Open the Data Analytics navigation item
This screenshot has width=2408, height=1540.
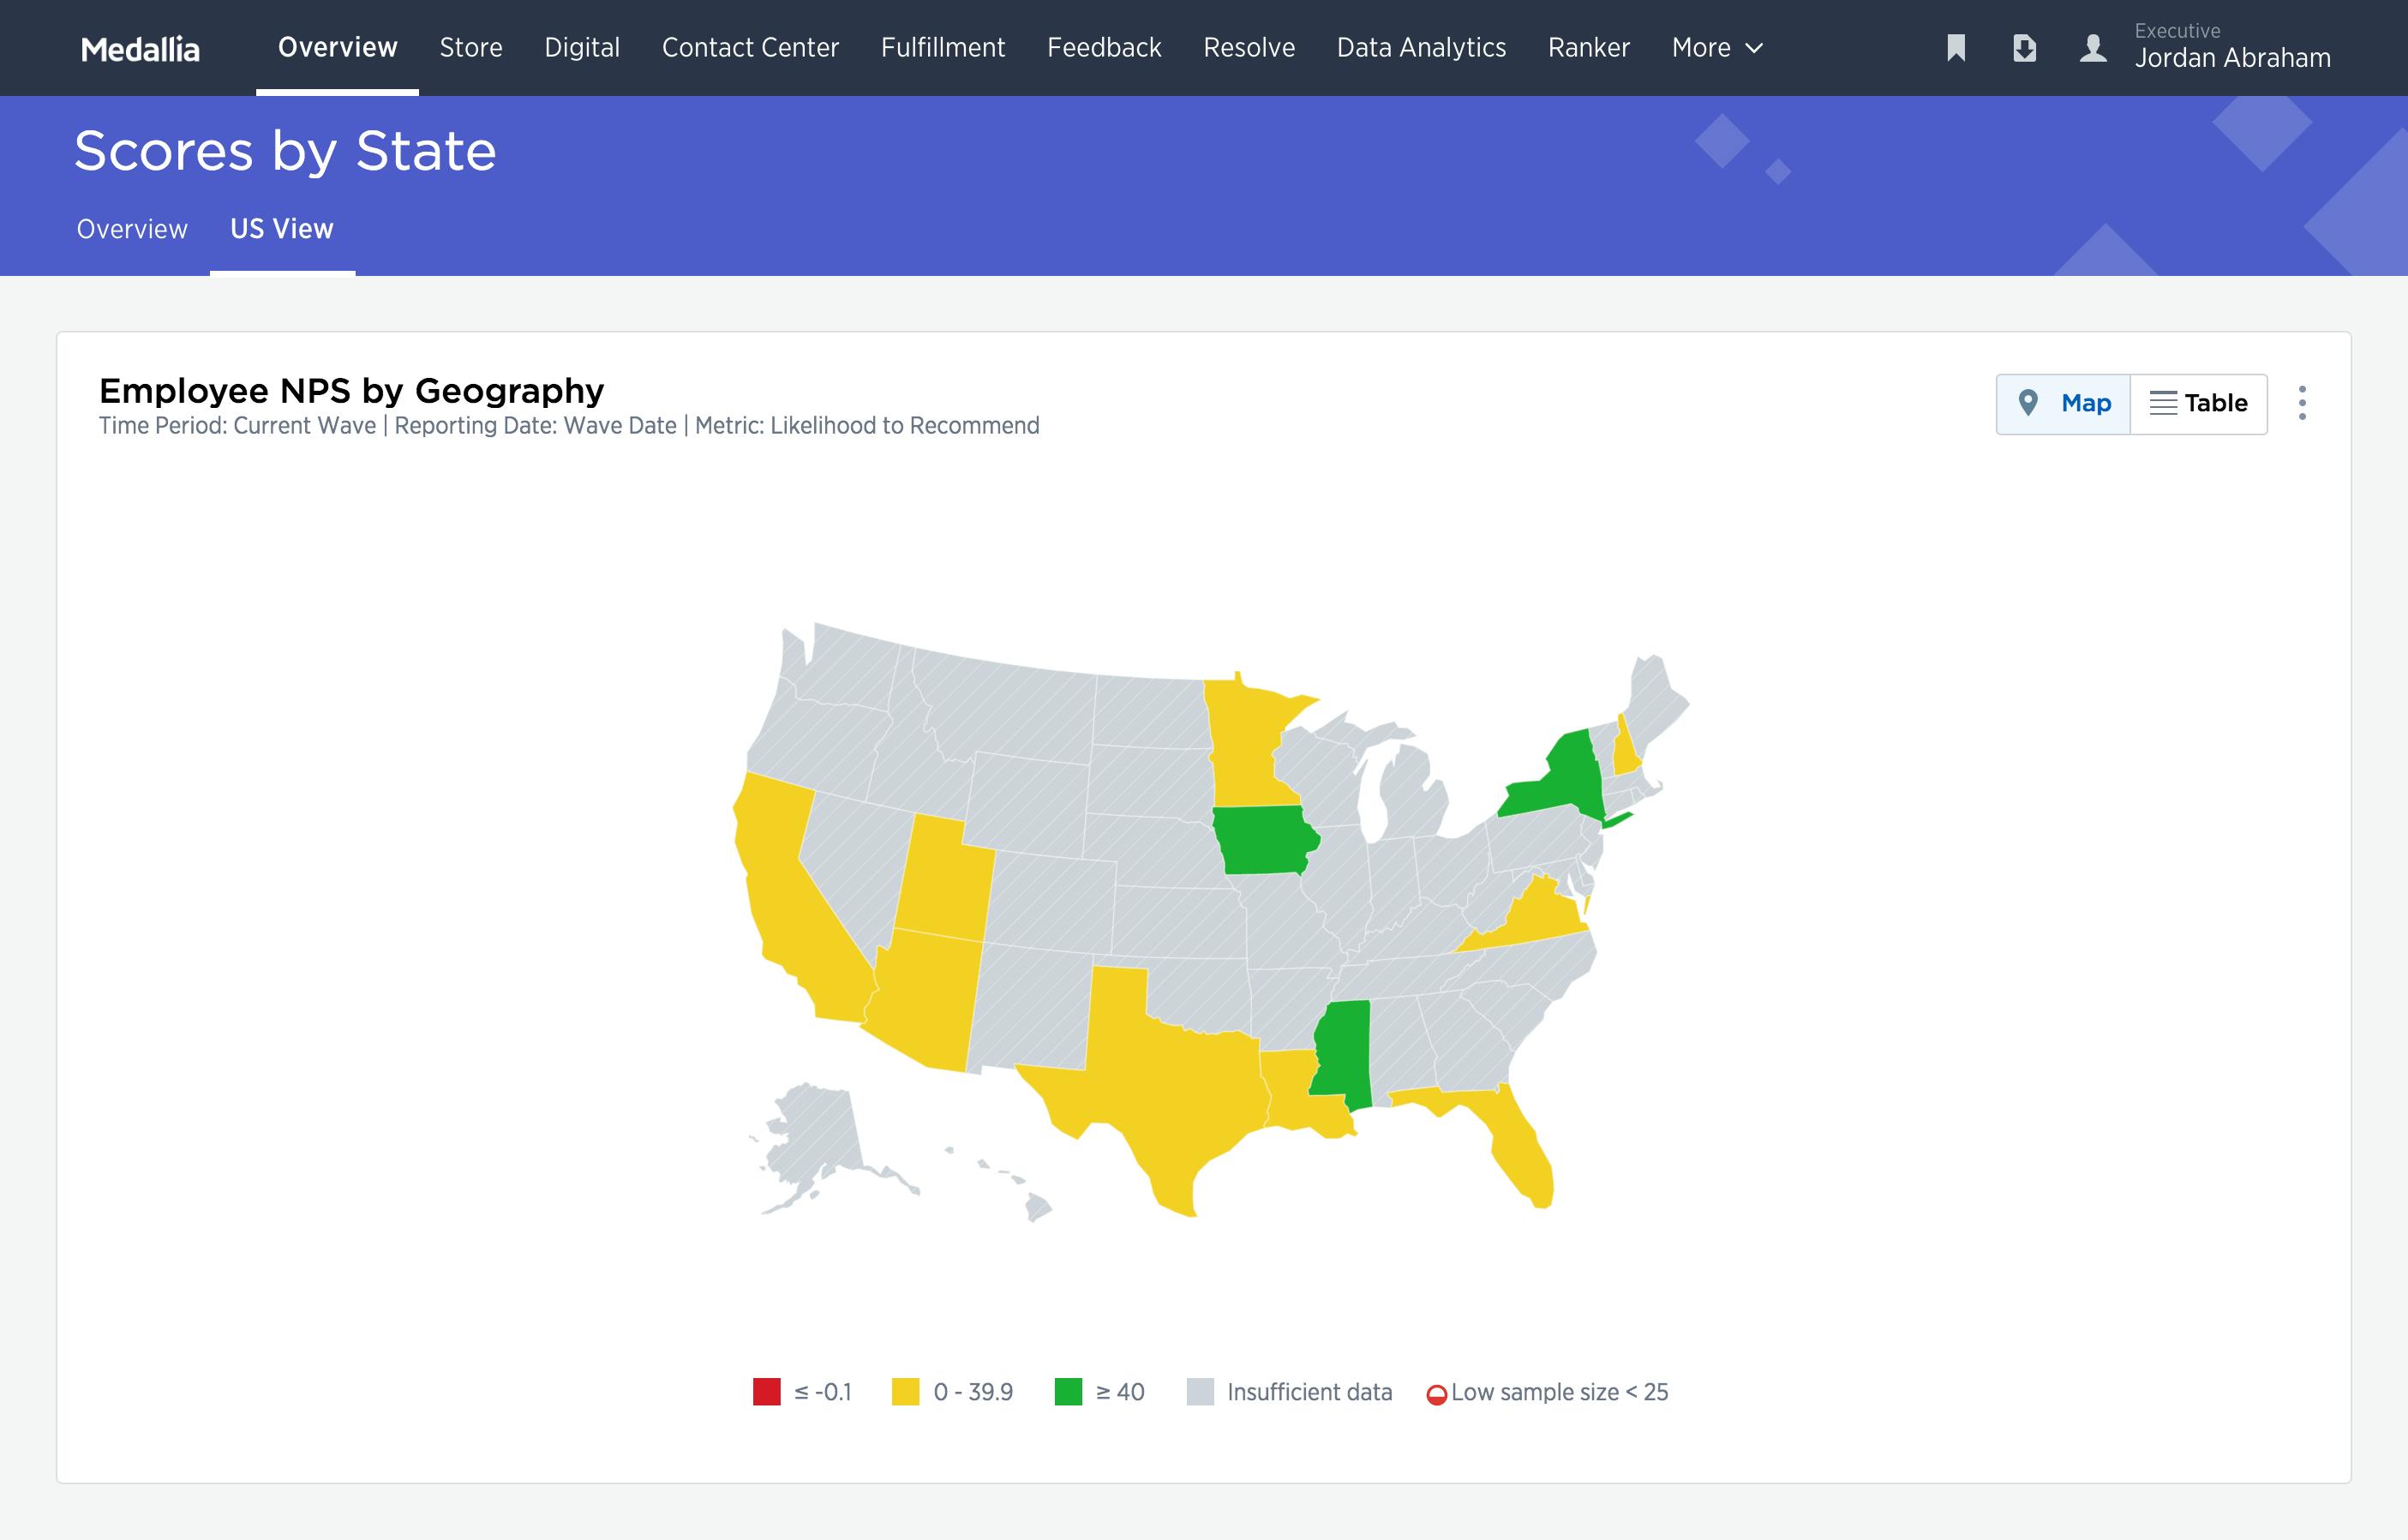coord(1421,47)
